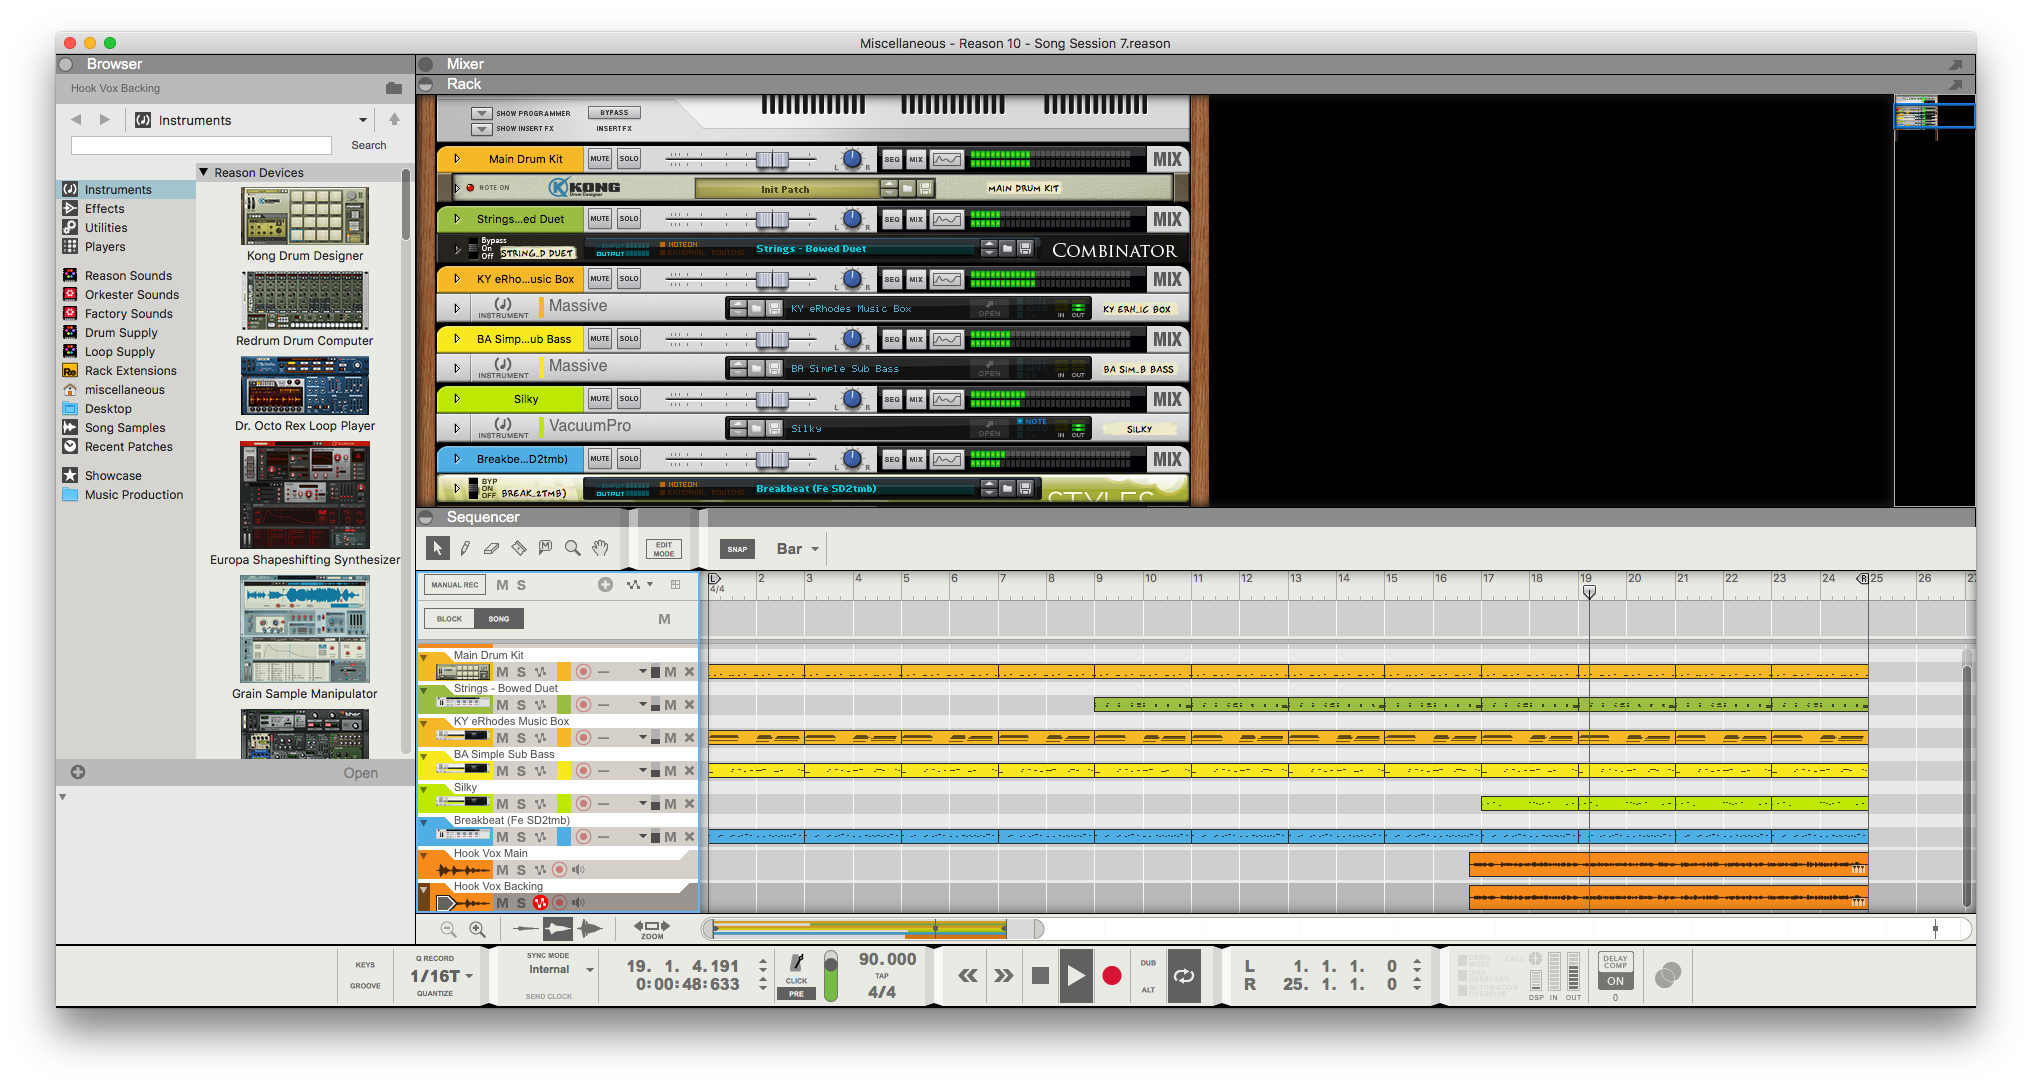Collapse the Sequencer panel
Image resolution: width=2032 pixels, height=1088 pixels.
(426, 517)
